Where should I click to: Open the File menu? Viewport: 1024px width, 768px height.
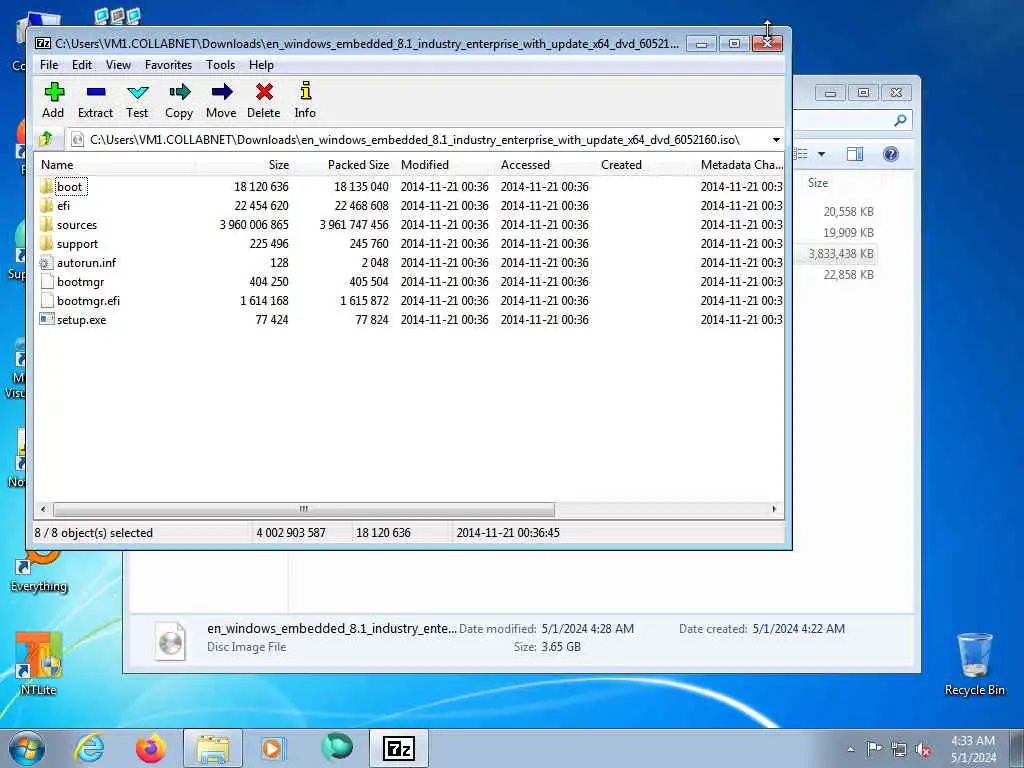[x=49, y=65]
